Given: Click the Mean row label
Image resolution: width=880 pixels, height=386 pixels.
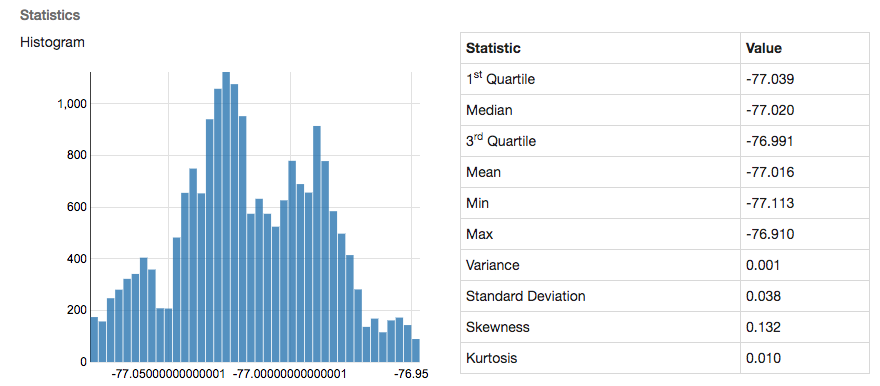Looking at the screenshot, I should [x=483, y=172].
